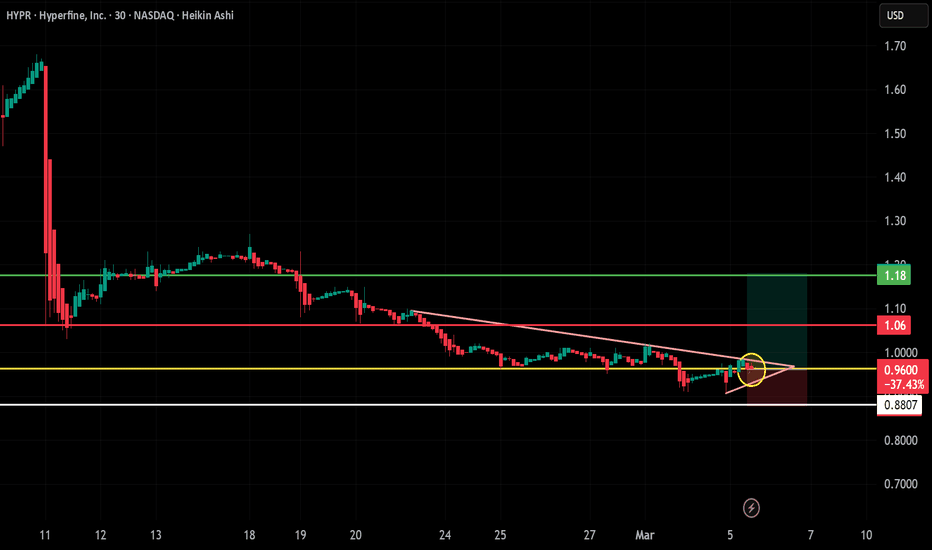Click the 0.7000 price axis value
Image resolution: width=932 pixels, height=550 pixels.
click(900, 484)
